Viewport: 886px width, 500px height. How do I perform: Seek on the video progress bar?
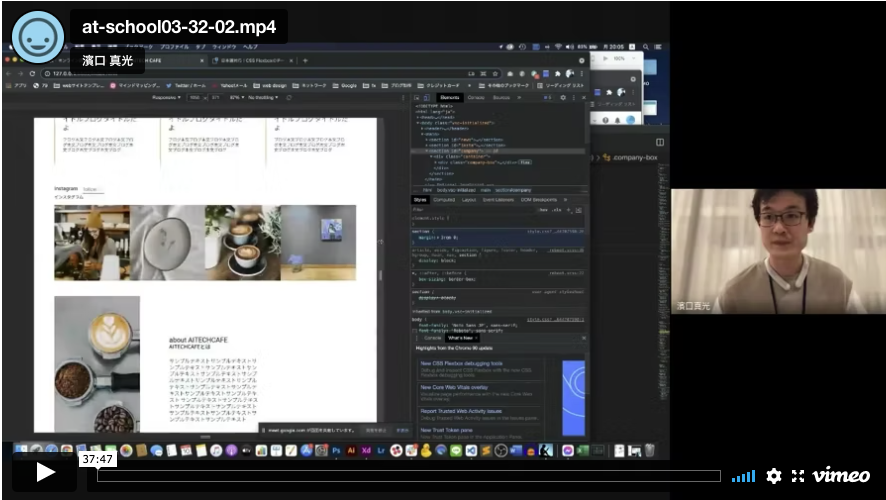[409, 476]
